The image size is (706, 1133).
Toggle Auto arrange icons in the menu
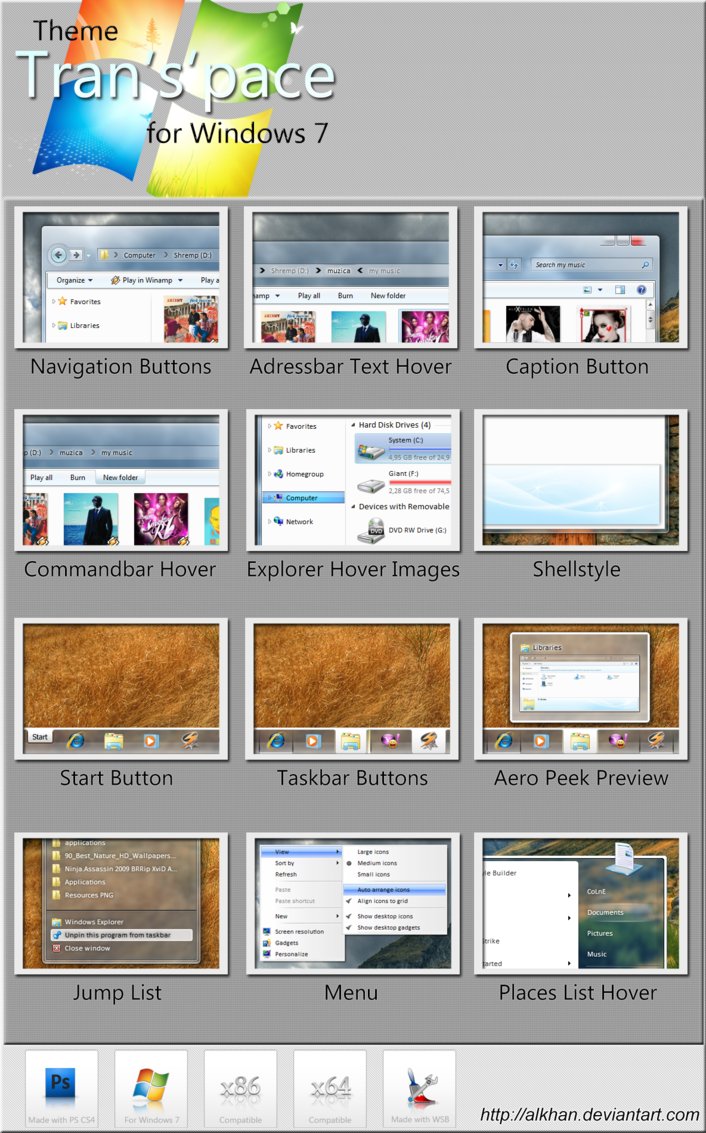click(x=384, y=889)
